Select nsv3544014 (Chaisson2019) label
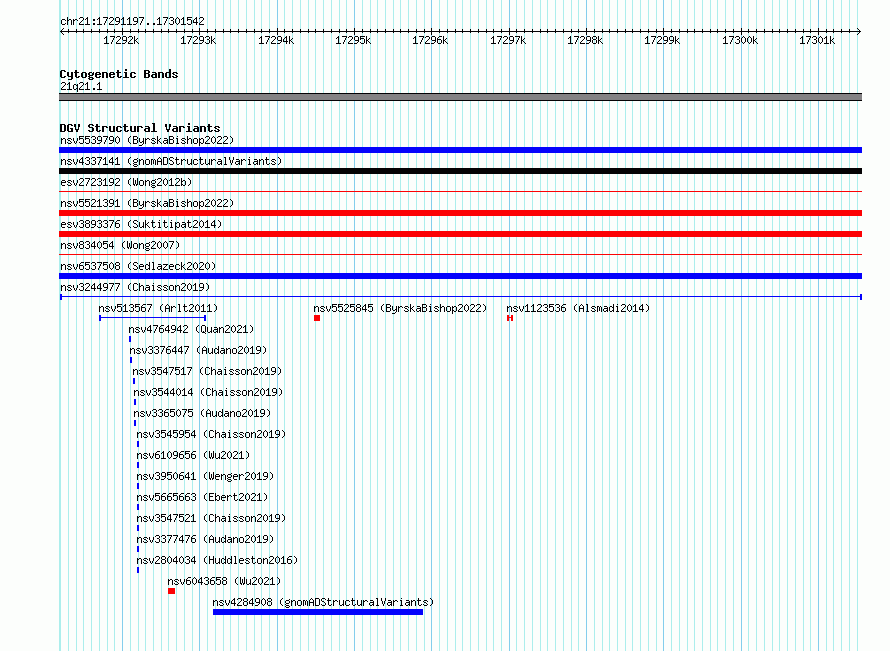Image resolution: width=890 pixels, height=651 pixels. 208,392
